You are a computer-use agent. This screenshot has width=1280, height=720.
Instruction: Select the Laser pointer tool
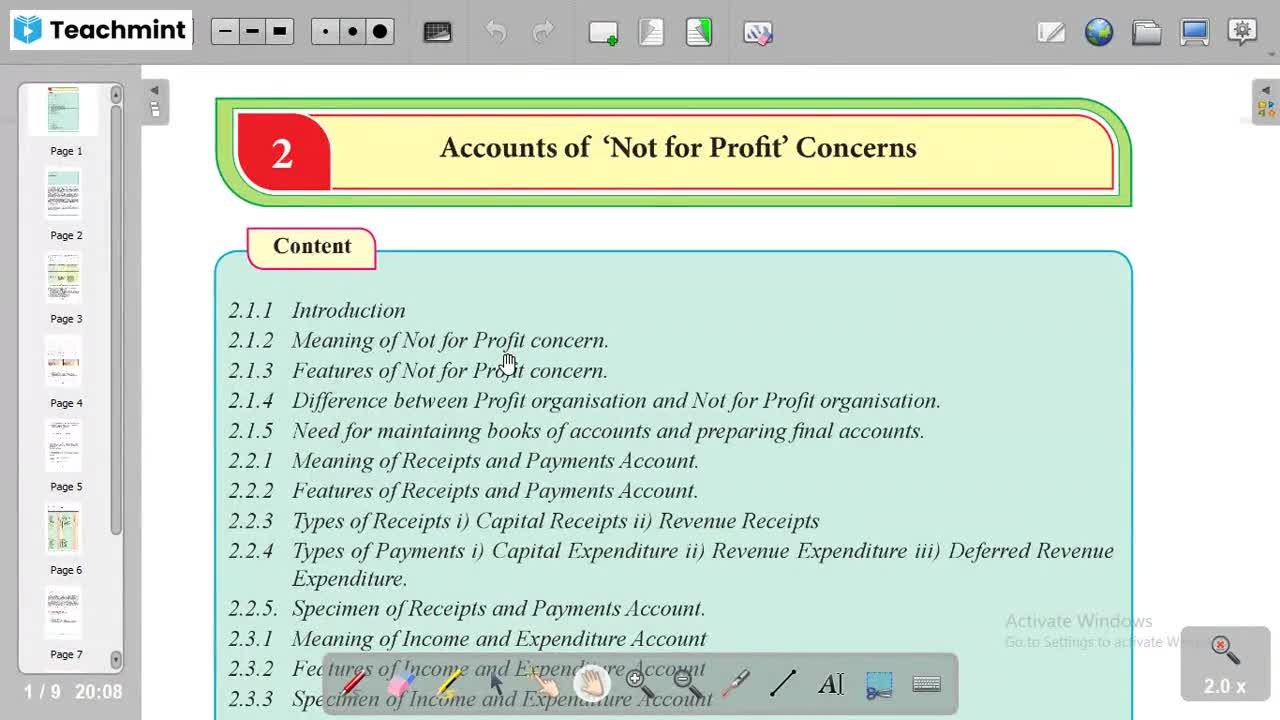coord(736,683)
